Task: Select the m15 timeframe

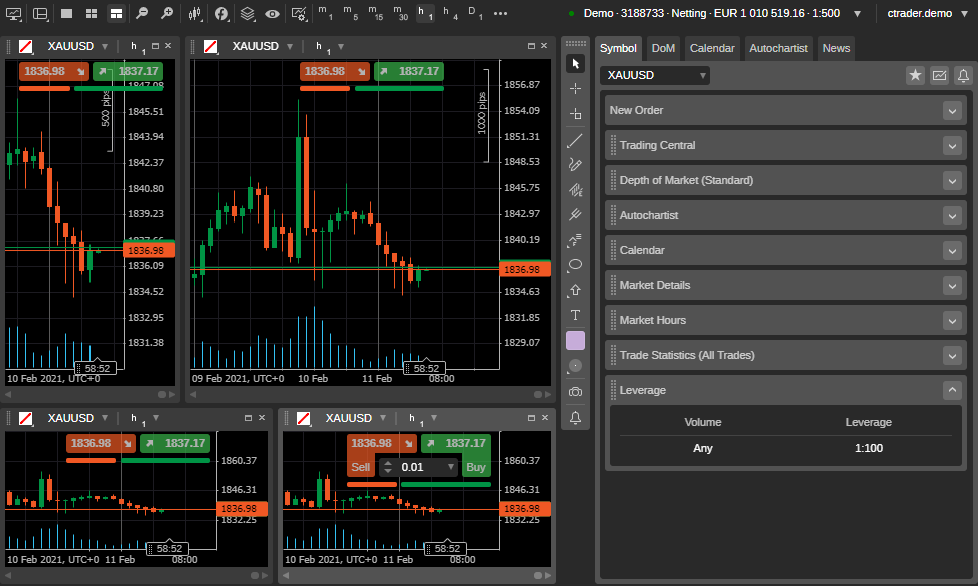Action: (x=373, y=14)
